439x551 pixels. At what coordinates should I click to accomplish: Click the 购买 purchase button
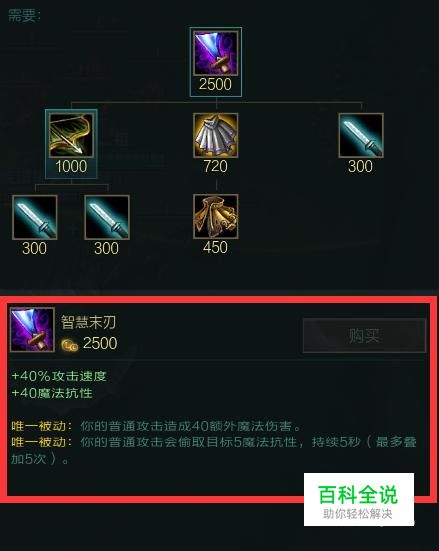pyautogui.click(x=364, y=336)
